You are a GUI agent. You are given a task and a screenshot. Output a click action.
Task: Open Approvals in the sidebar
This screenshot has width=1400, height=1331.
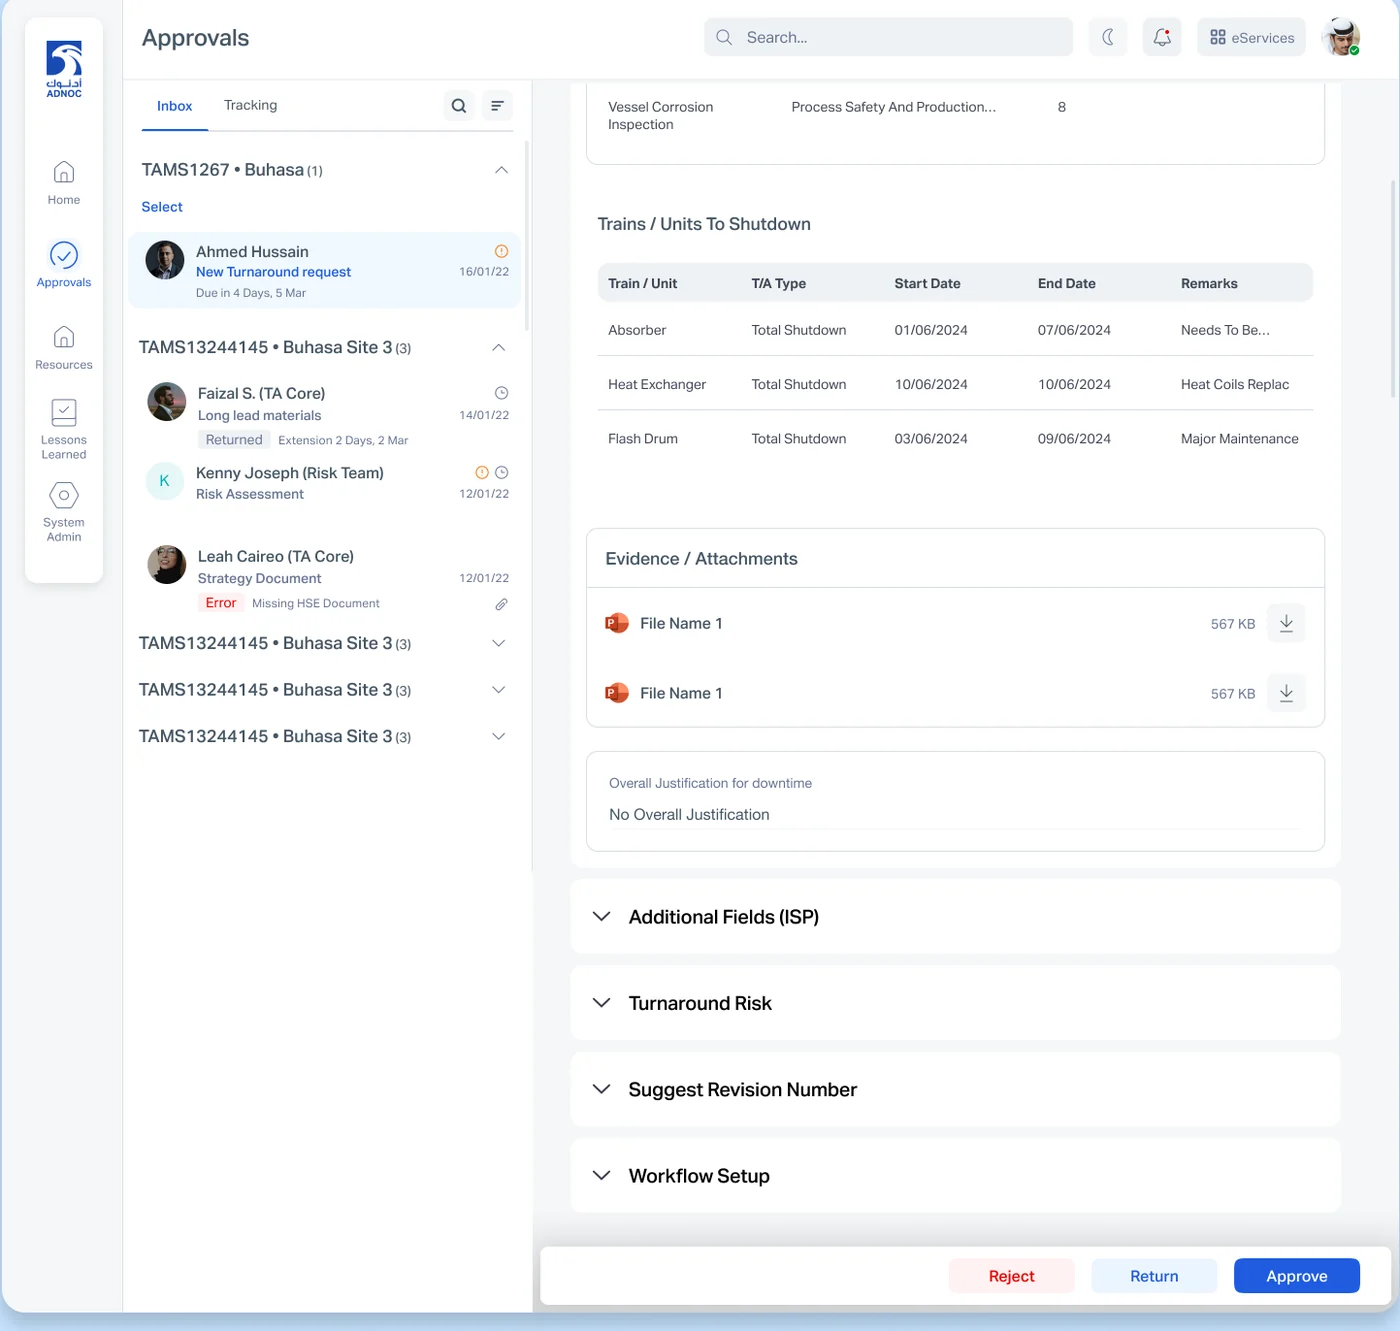(x=64, y=265)
